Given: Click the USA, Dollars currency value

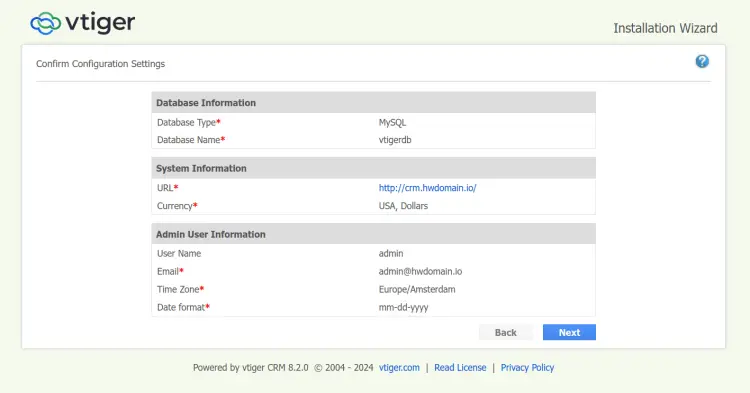Looking at the screenshot, I should click(x=403, y=206).
